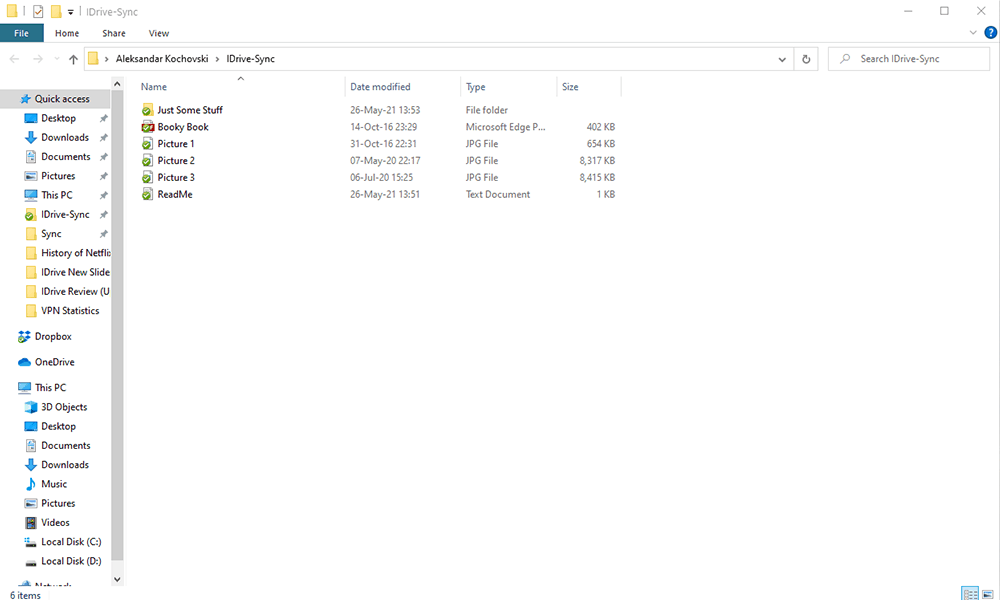The width and height of the screenshot is (1000, 600).
Task: Open pinned This PC in Quick access
Action: [48, 195]
